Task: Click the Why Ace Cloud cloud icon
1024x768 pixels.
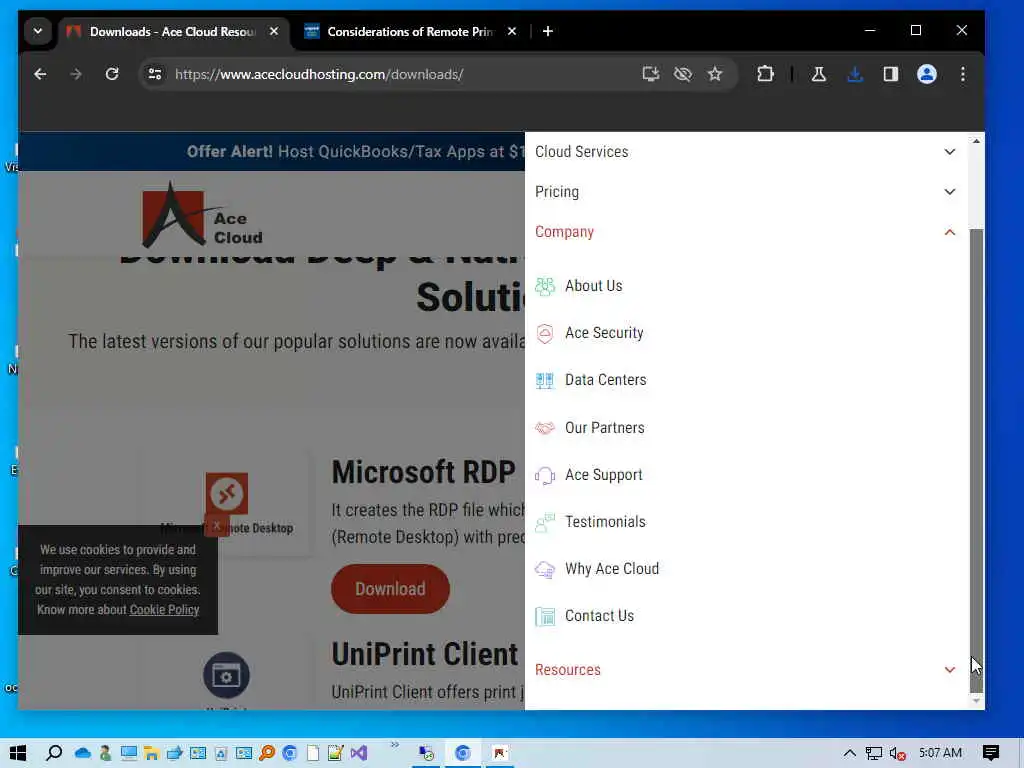Action: (x=545, y=569)
